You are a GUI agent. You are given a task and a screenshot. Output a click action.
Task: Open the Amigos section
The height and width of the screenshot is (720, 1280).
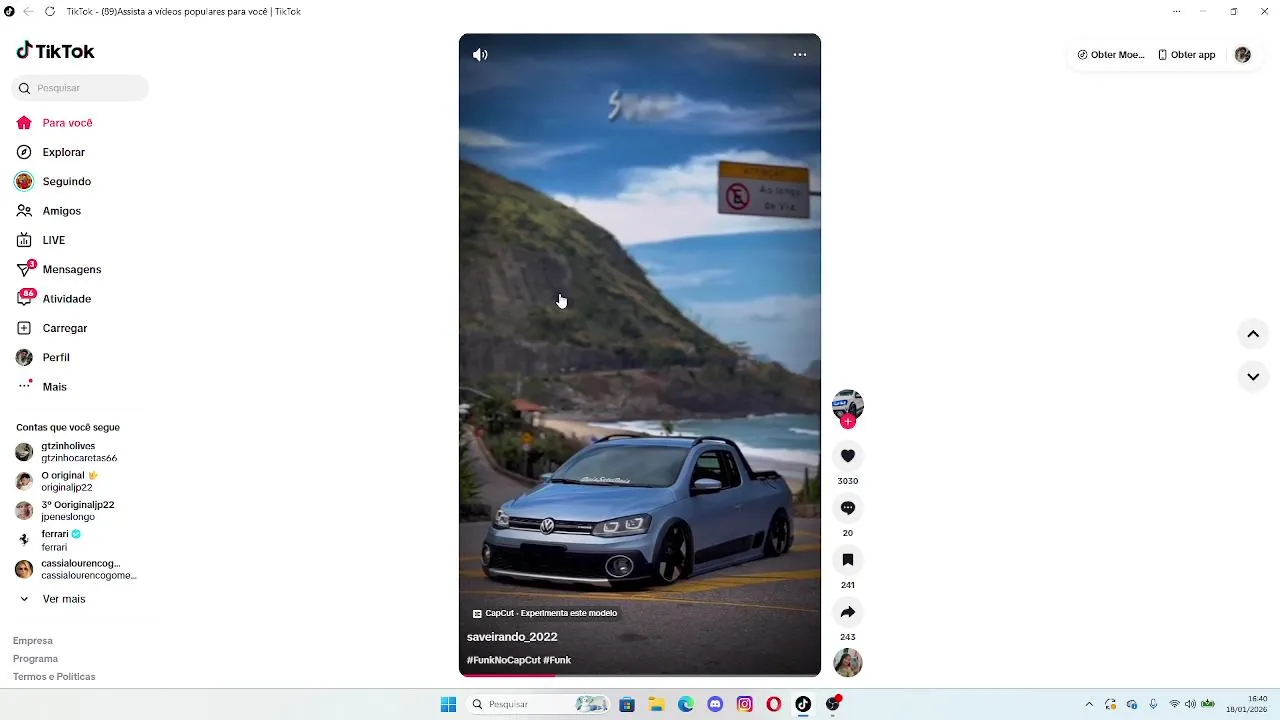point(49,211)
